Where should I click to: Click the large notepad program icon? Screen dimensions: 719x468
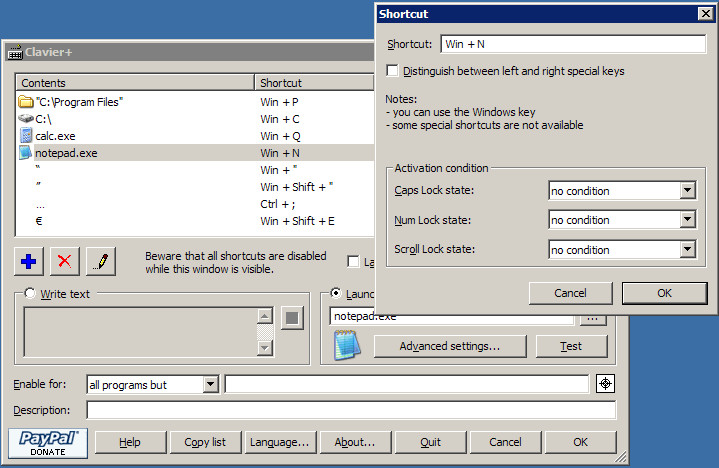click(x=347, y=345)
